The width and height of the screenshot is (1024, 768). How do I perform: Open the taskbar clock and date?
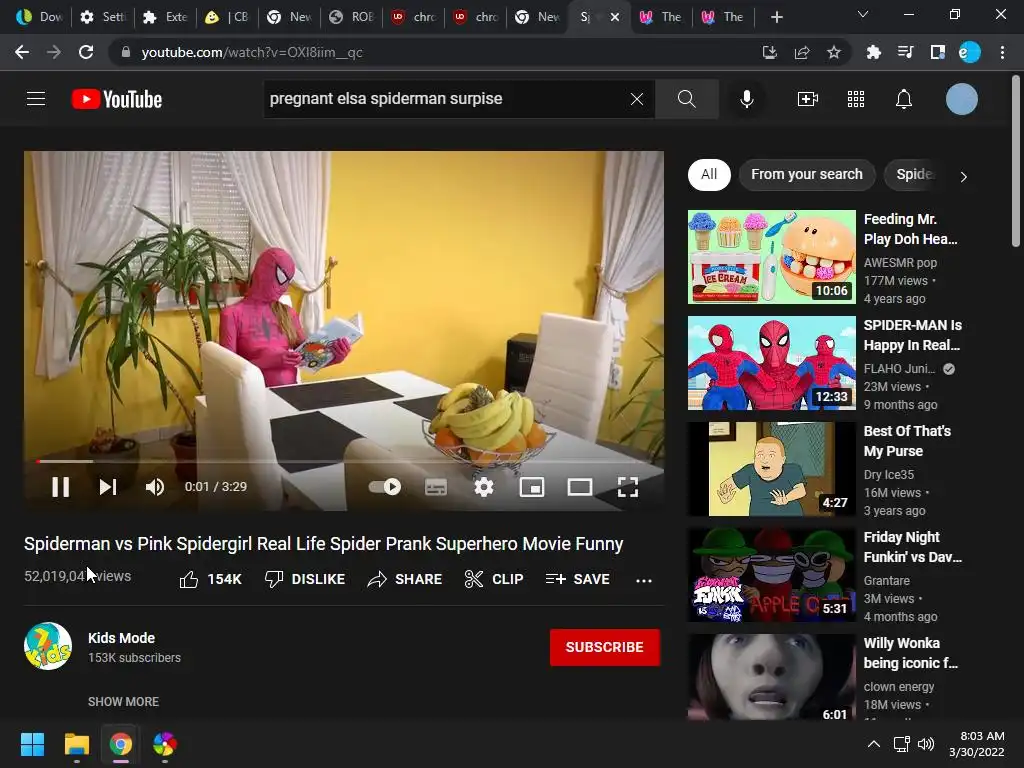[977, 744]
